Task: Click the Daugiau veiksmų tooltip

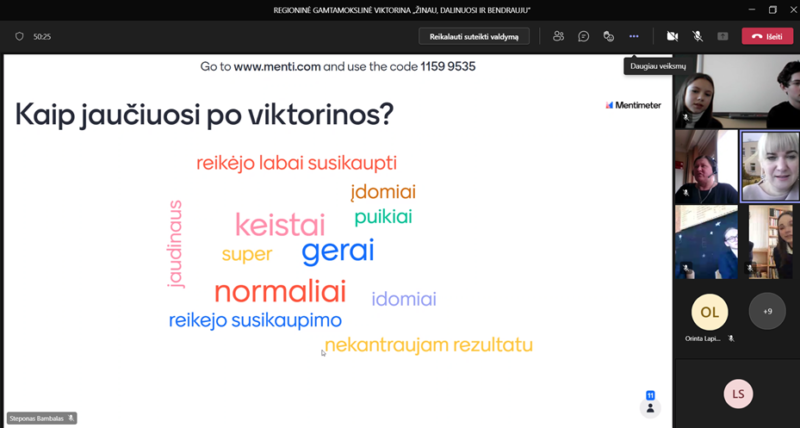Action: [x=658, y=66]
